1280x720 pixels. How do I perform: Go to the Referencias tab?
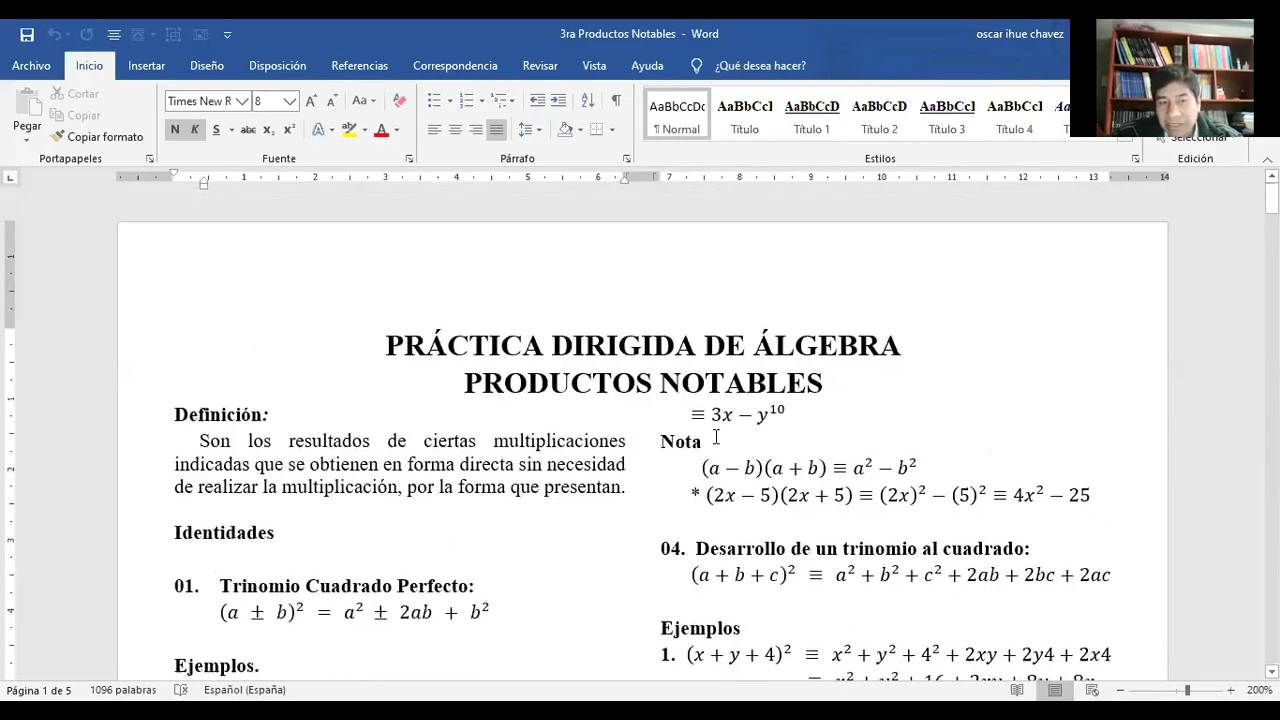[x=359, y=66]
